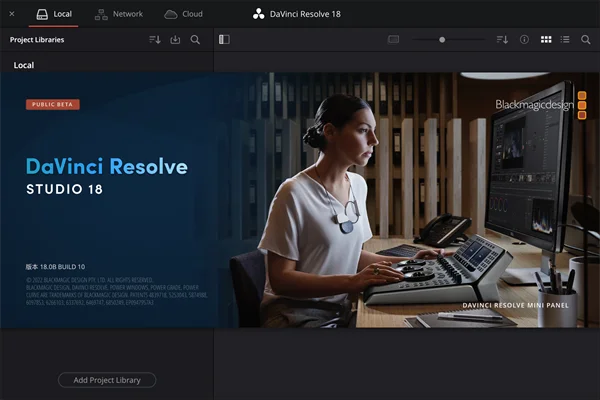Switch projects to list view
The image size is (600, 400).
point(565,39)
